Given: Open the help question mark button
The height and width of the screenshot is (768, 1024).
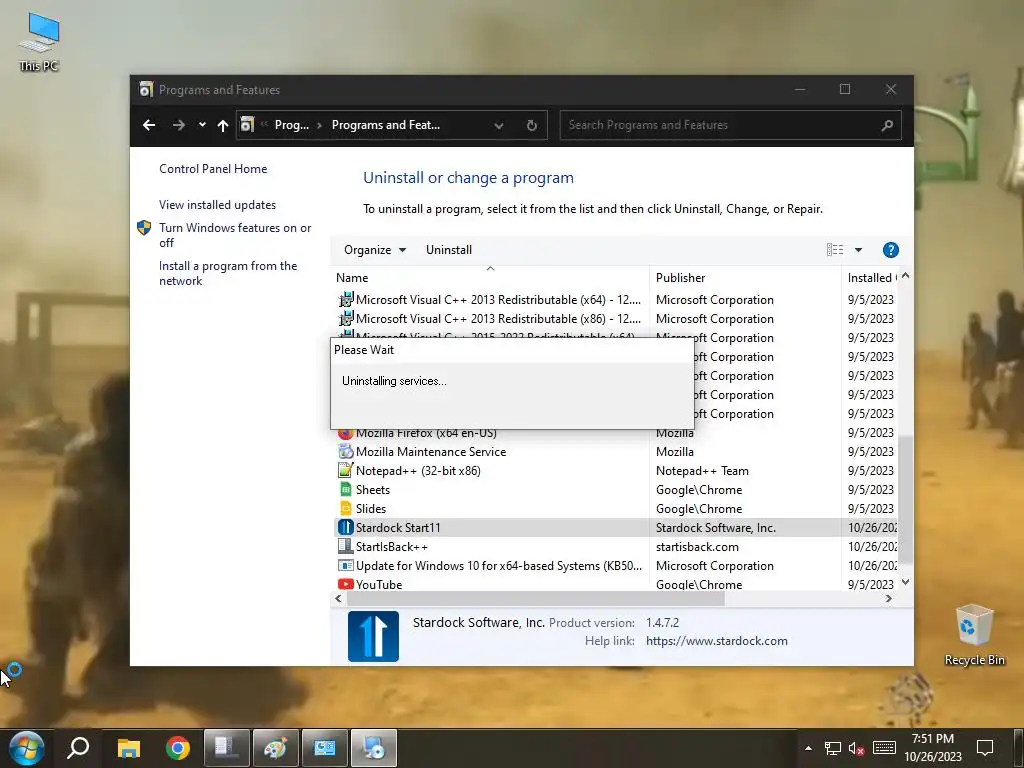Looking at the screenshot, I should pos(890,249).
